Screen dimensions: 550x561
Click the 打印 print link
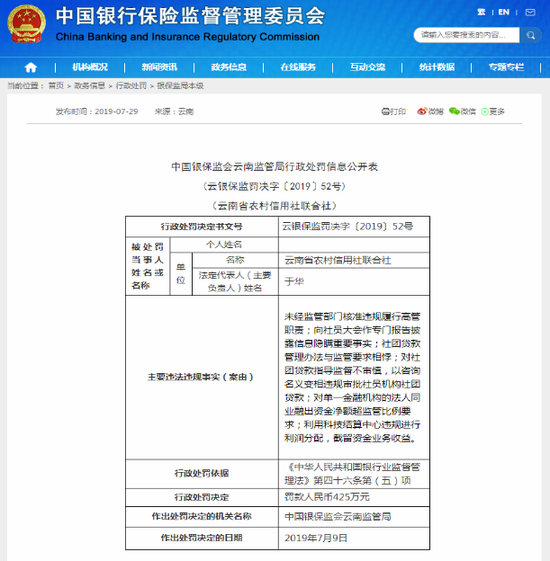(x=398, y=112)
